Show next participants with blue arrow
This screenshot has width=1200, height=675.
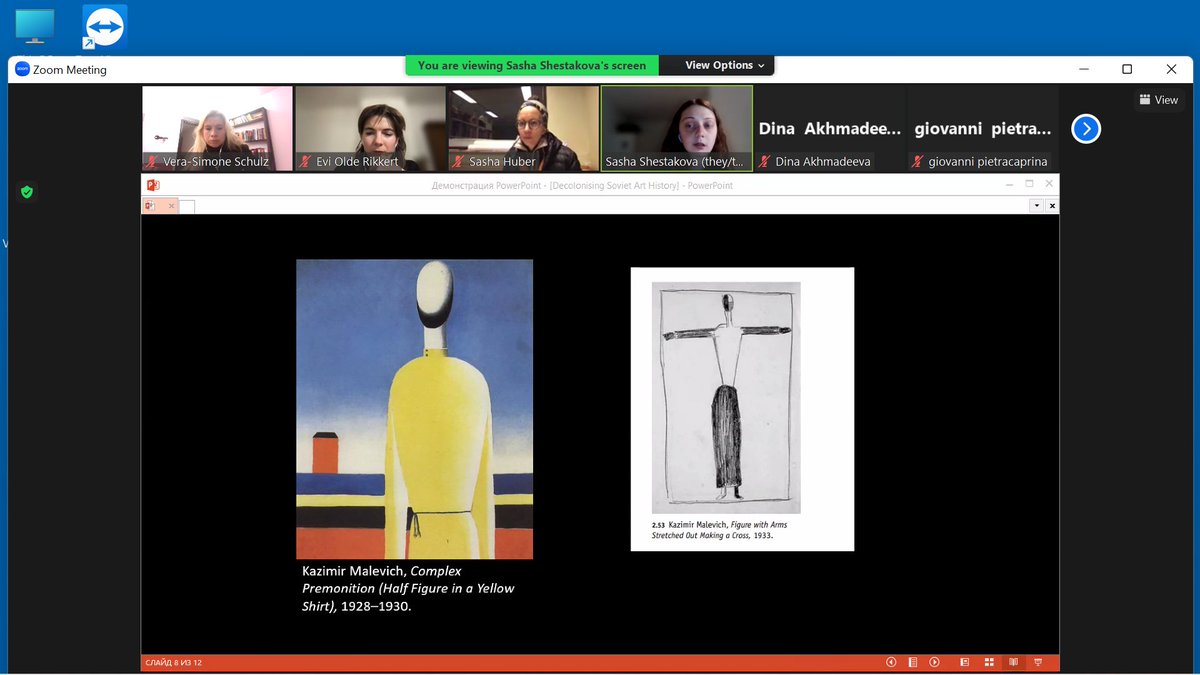(1086, 129)
